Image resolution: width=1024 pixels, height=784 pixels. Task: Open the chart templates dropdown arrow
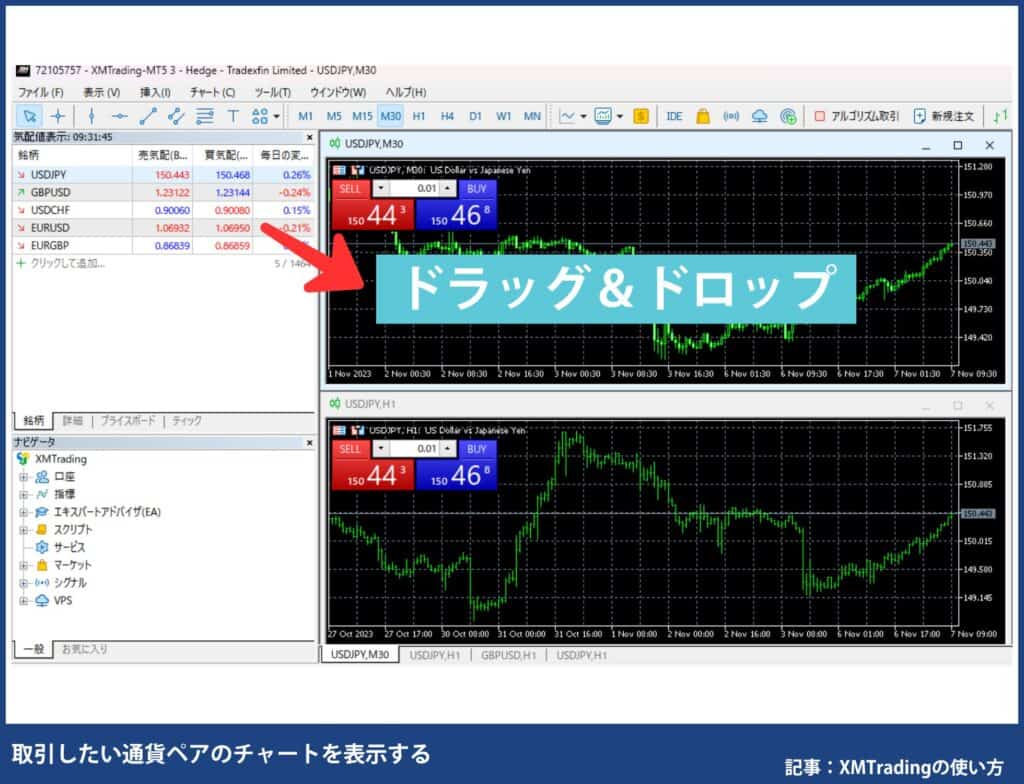620,117
